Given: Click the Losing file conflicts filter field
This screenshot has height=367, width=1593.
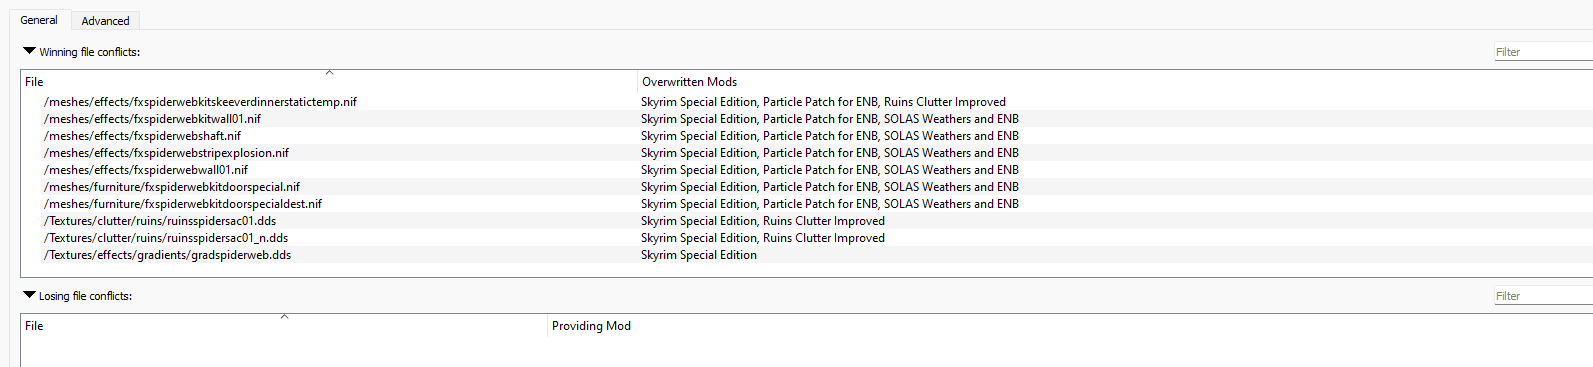Looking at the screenshot, I should coord(1543,296).
